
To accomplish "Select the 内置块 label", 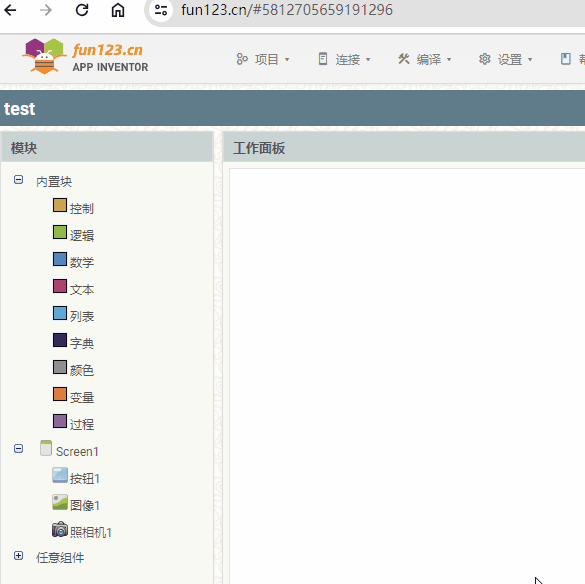I will pyautogui.click(x=54, y=182).
